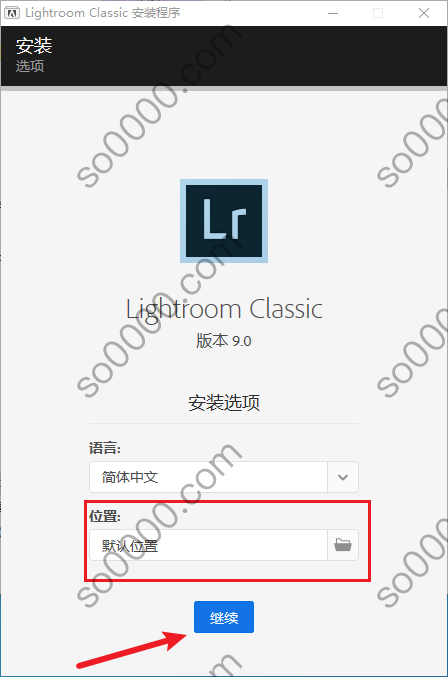Click the 默认位置 location field
The height and width of the screenshot is (677, 448).
208,545
